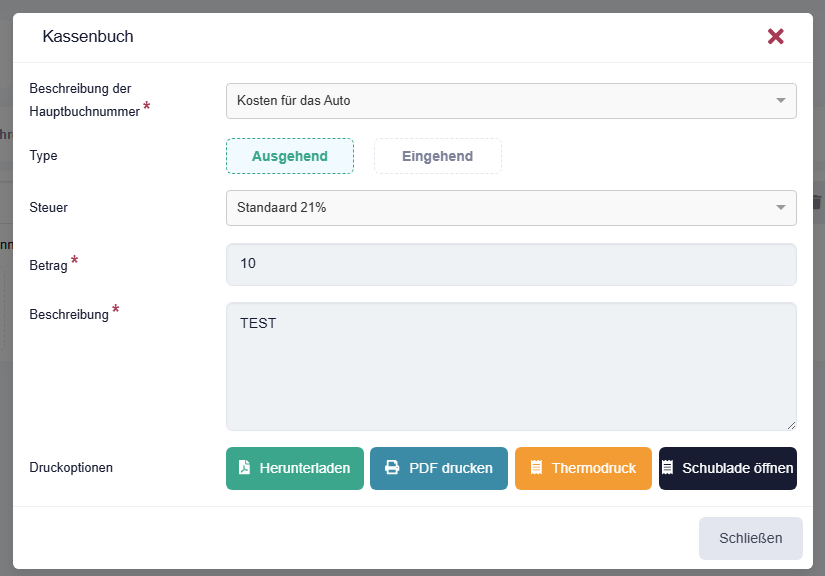Click the receipt icon on Schublade öffnen
This screenshot has width=825, height=576.
point(668,468)
